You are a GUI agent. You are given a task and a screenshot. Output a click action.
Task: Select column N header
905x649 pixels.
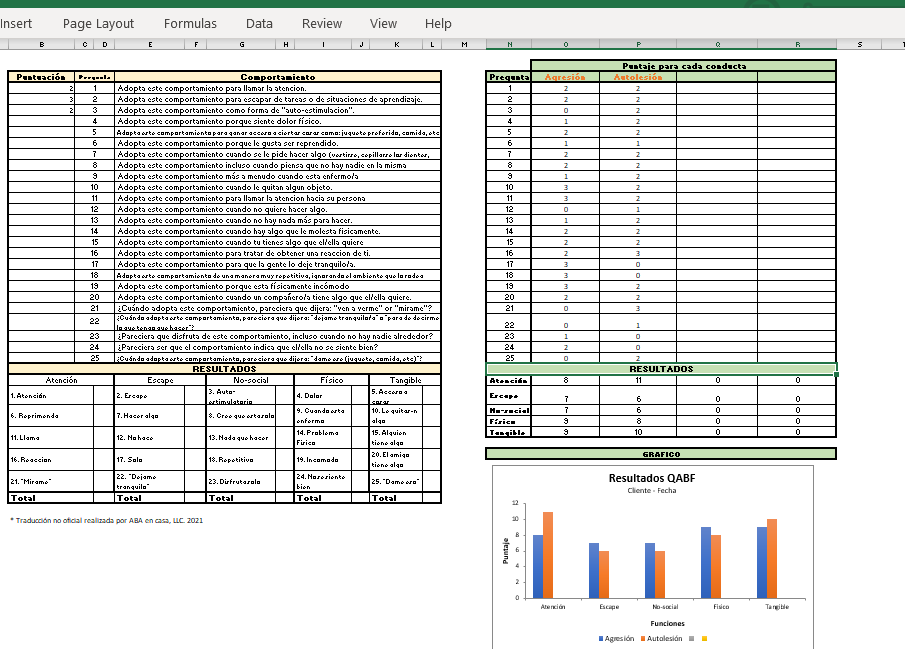(510, 44)
